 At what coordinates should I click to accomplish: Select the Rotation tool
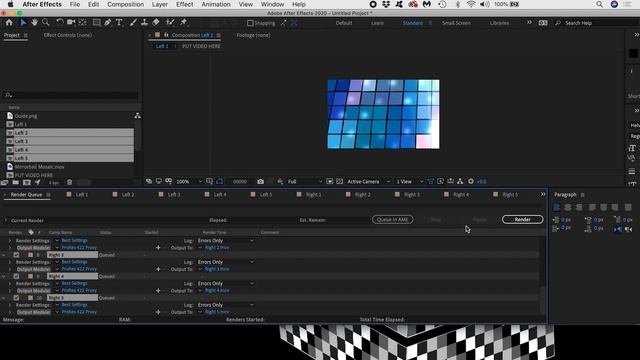[x=60, y=22]
